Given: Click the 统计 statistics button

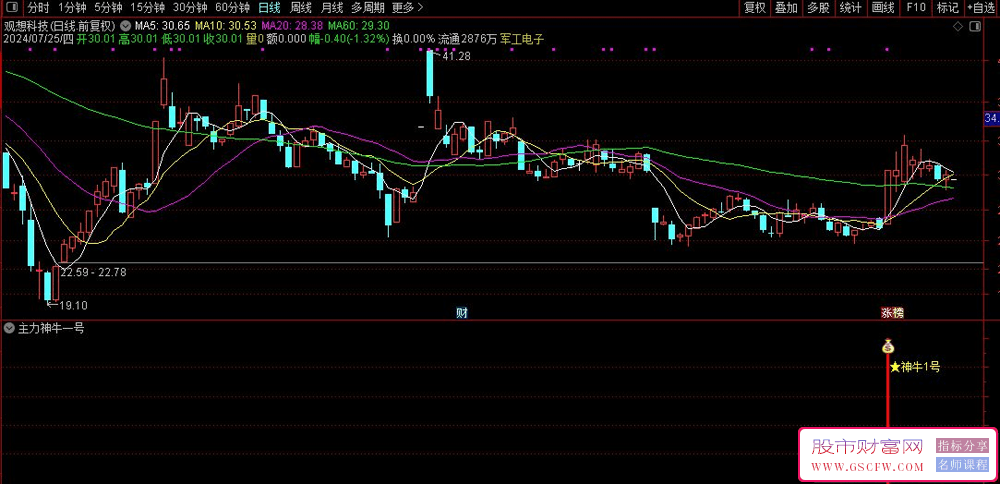Looking at the screenshot, I should (850, 8).
